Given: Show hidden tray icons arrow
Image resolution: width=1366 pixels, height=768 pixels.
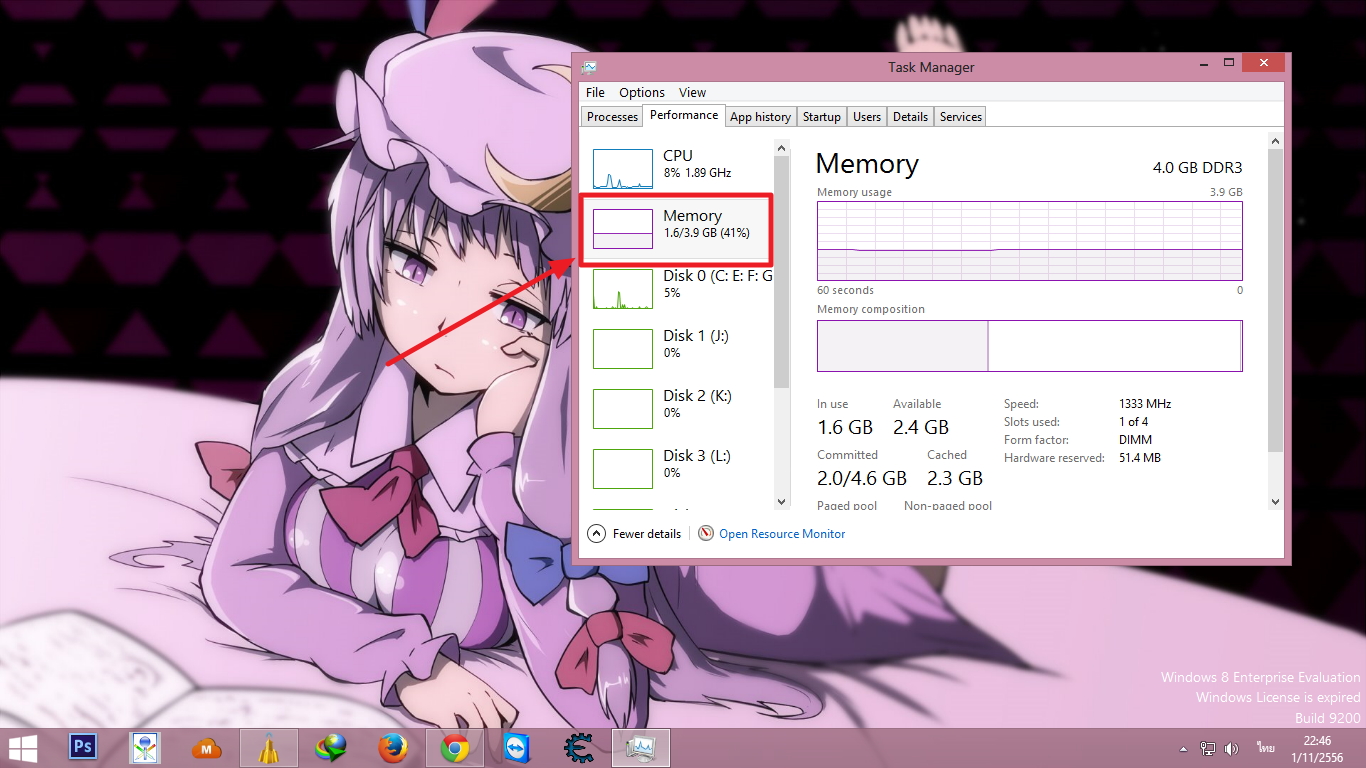Looking at the screenshot, I should pos(1184,748).
